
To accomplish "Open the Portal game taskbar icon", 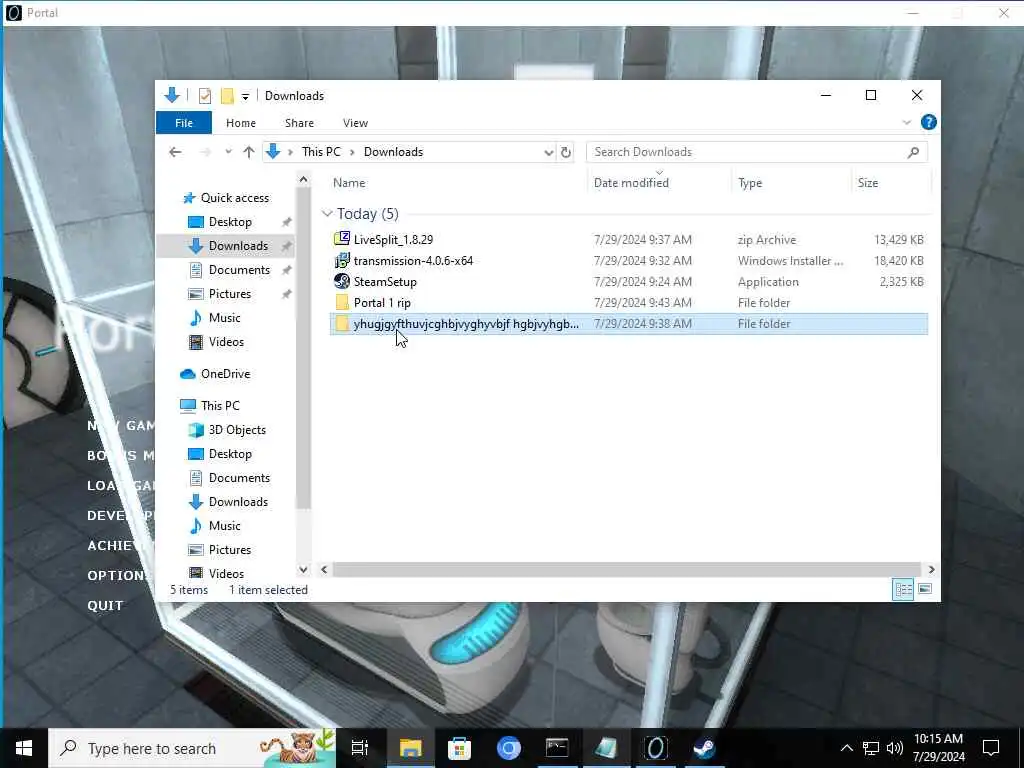I will pos(655,748).
